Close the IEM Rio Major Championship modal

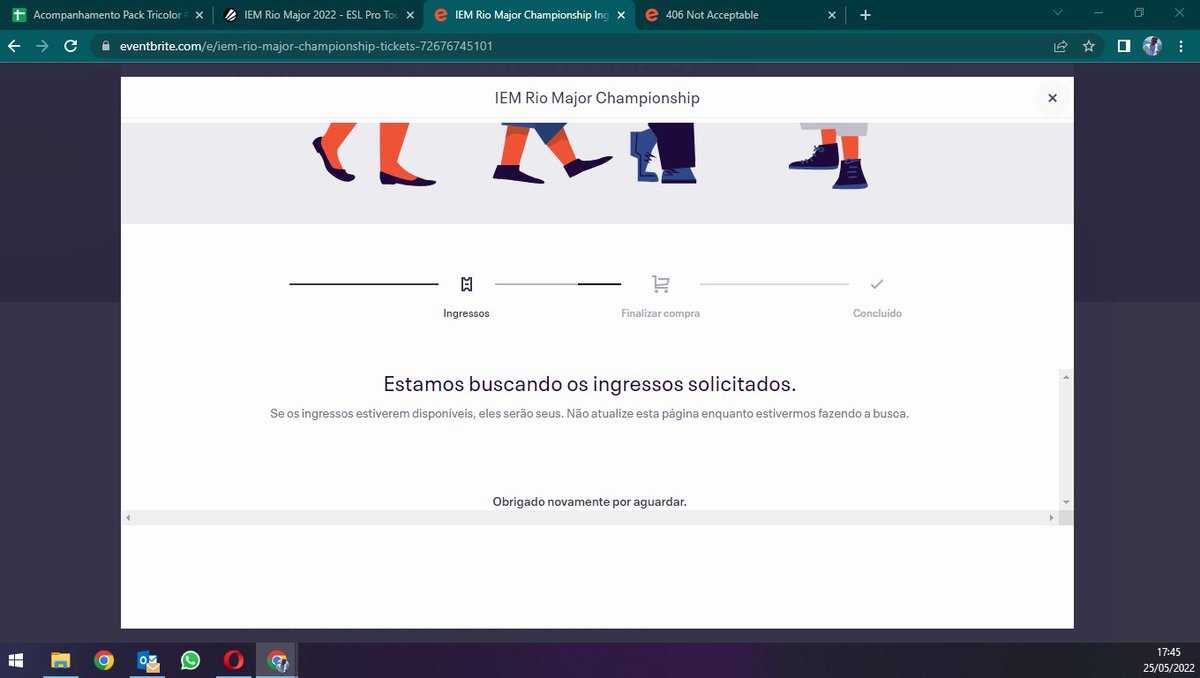click(1052, 98)
